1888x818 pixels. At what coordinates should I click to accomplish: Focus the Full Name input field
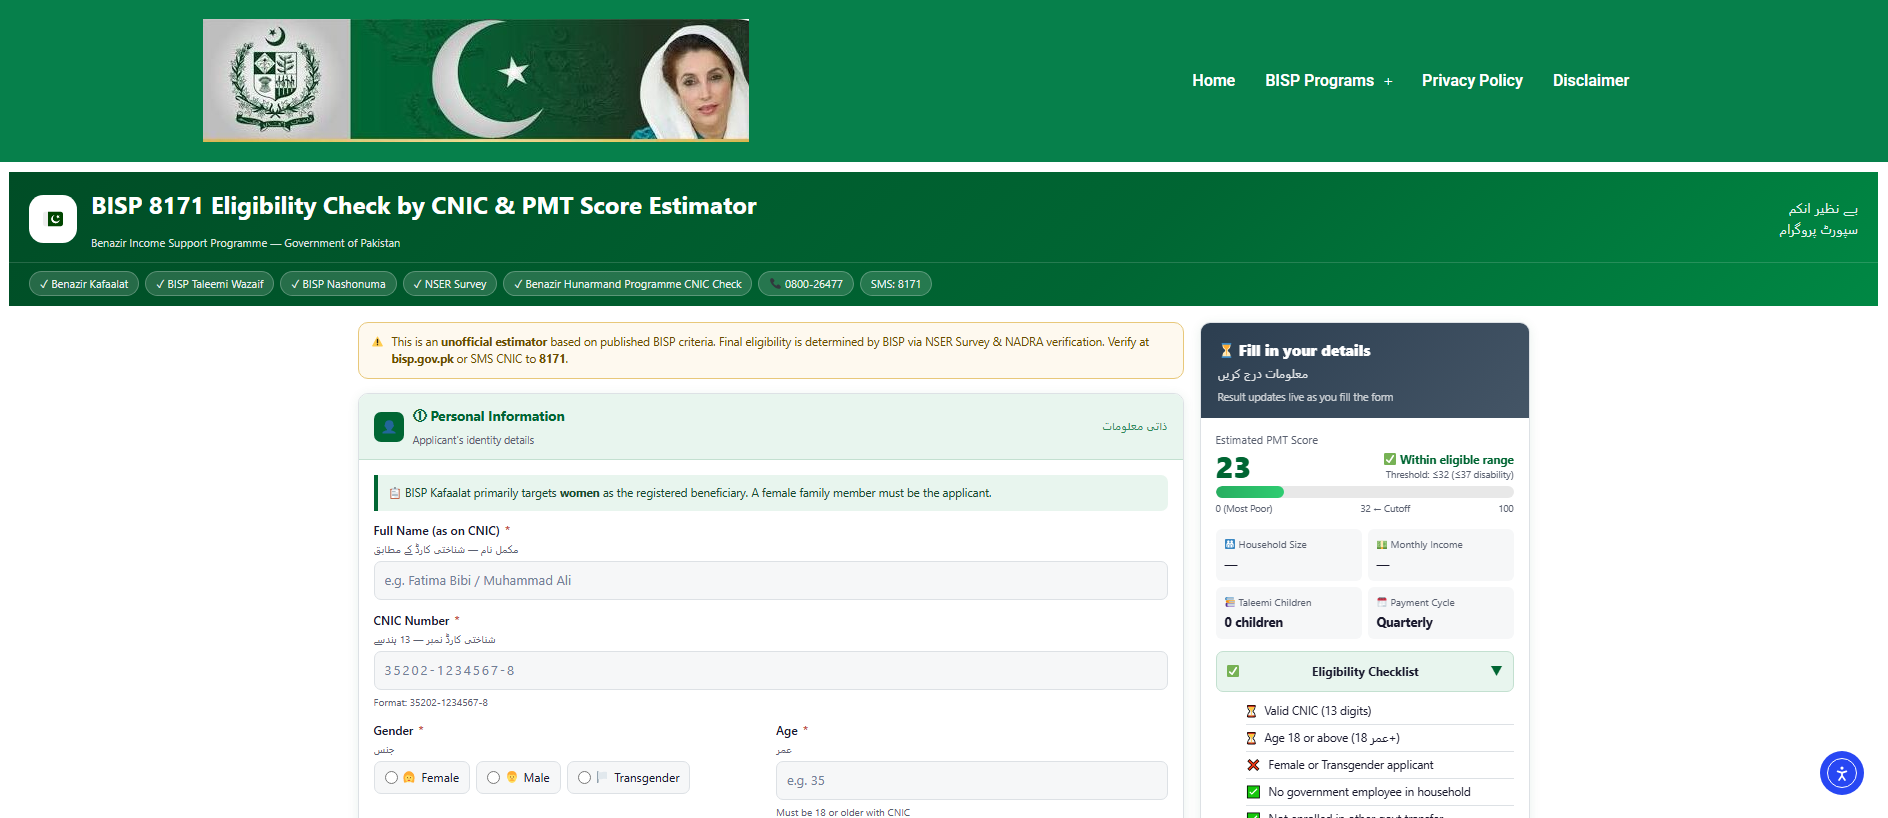pos(770,581)
